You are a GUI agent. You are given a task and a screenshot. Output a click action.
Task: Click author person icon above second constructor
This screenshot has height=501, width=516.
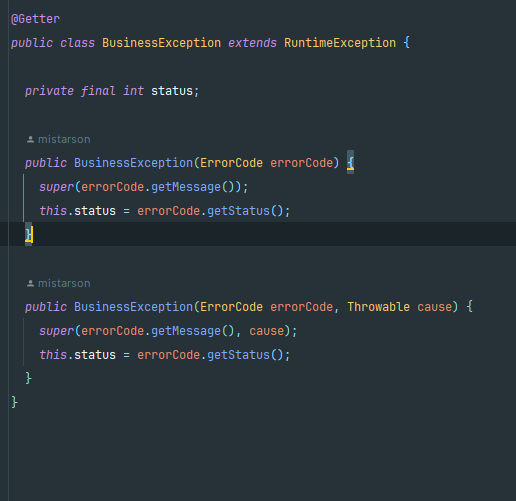(x=30, y=283)
